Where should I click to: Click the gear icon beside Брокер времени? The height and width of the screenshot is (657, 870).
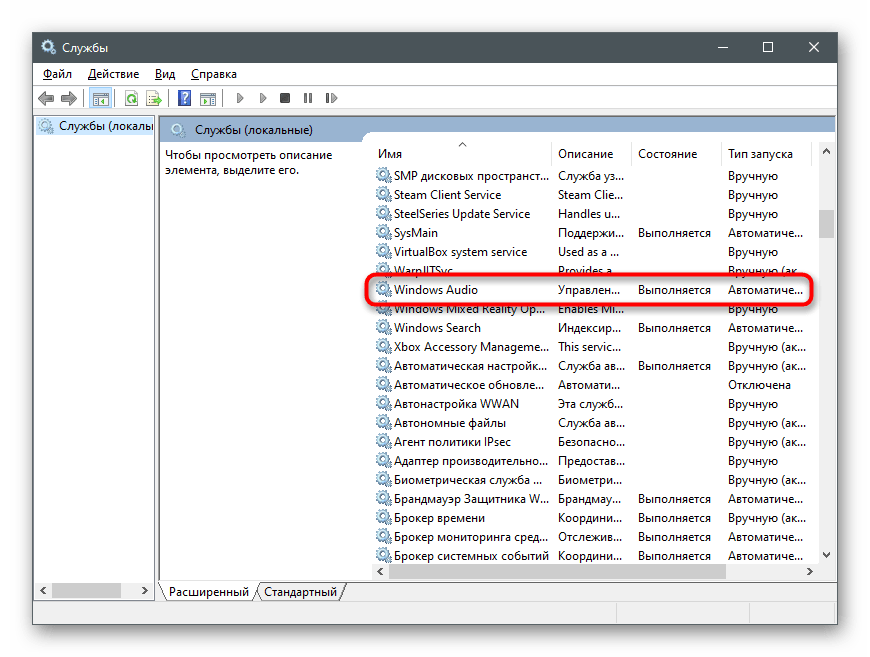(x=383, y=517)
